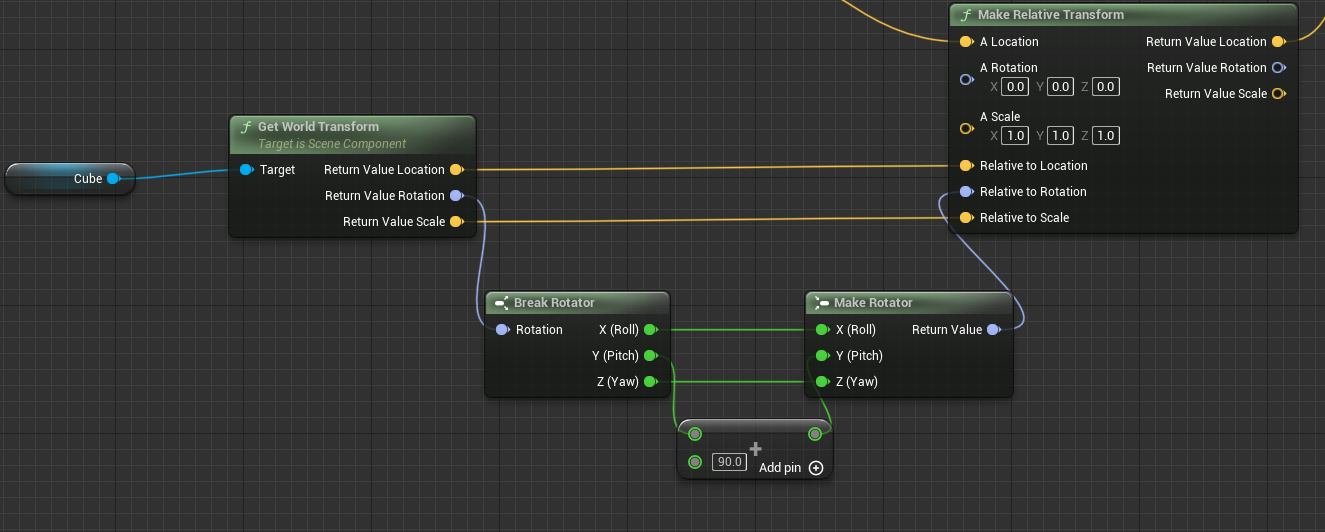Click the Return Value pin on Make Rotator
The height and width of the screenshot is (532, 1325).
[994, 330]
